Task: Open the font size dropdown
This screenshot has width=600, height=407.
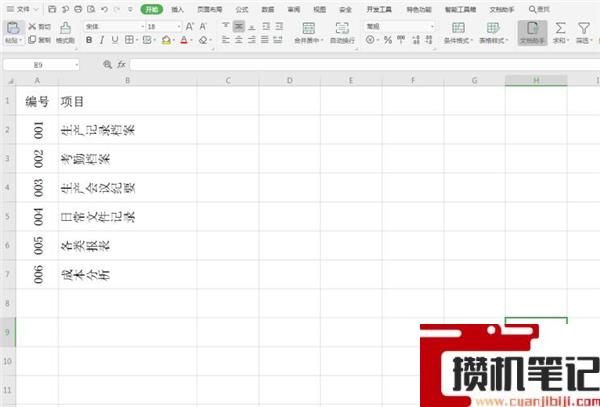Action: pyautogui.click(x=179, y=26)
